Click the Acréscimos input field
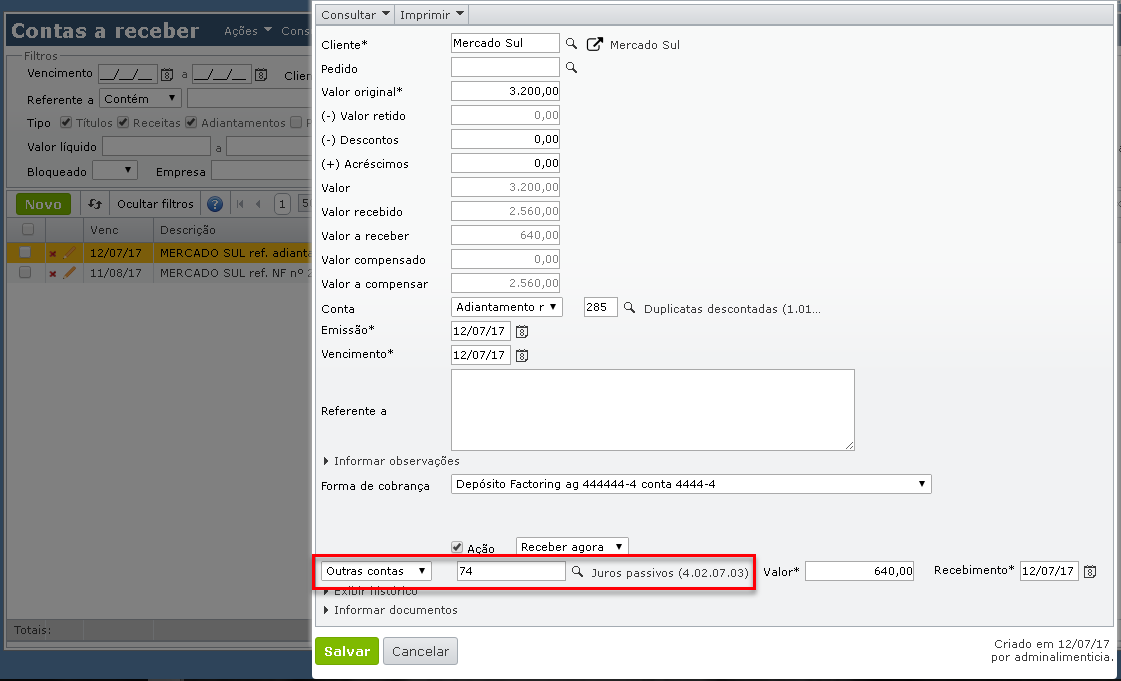1121x681 pixels. point(505,163)
